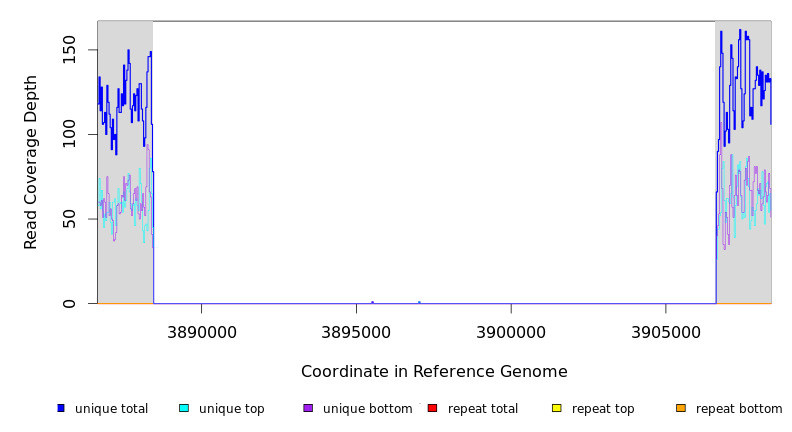Viewport: 792px width, 432px height.
Task: Click the 3890000 x-axis tick label
Action: 201,332
